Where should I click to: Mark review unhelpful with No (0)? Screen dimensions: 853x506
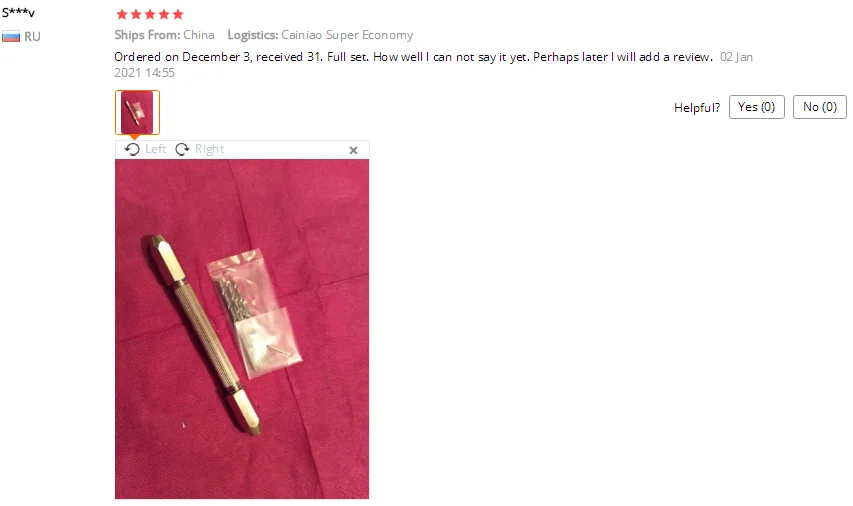(x=819, y=107)
